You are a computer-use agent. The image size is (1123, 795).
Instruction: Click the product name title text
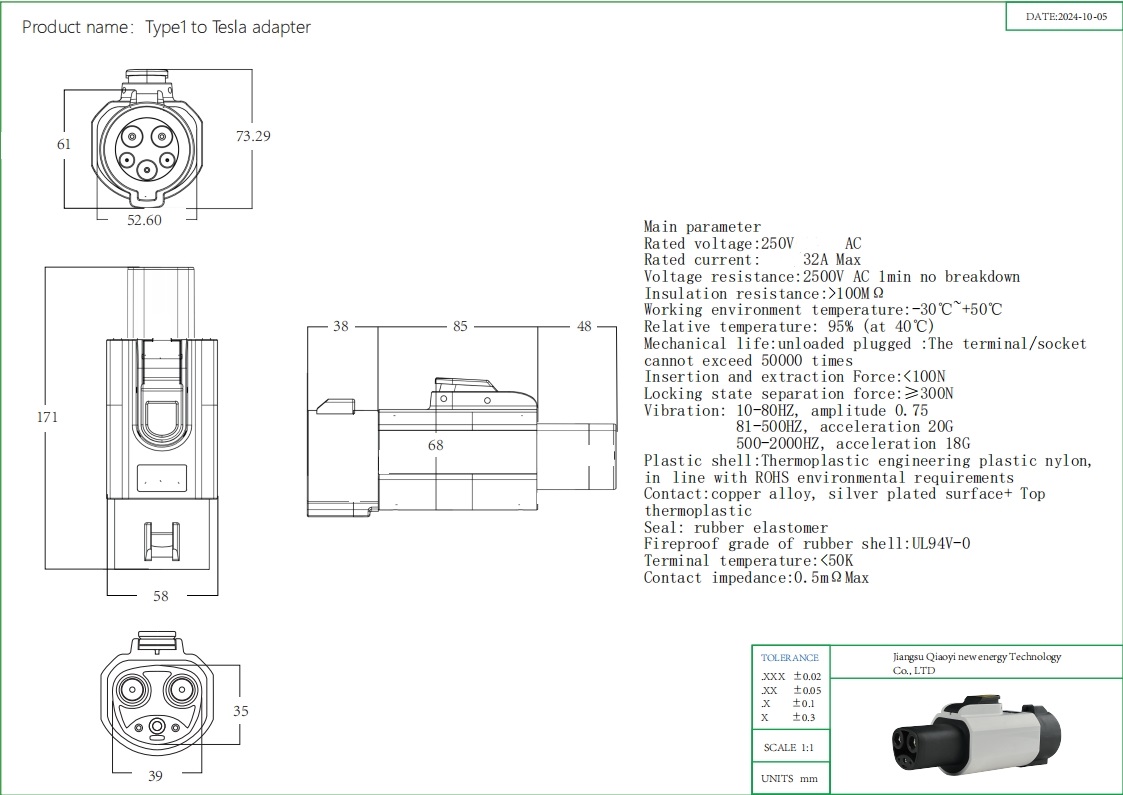[x=166, y=27]
